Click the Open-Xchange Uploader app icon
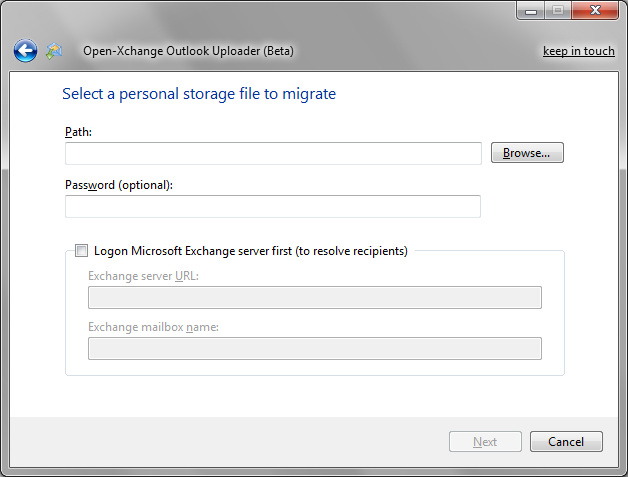Image resolution: width=628 pixels, height=477 pixels. pyautogui.click(x=54, y=51)
